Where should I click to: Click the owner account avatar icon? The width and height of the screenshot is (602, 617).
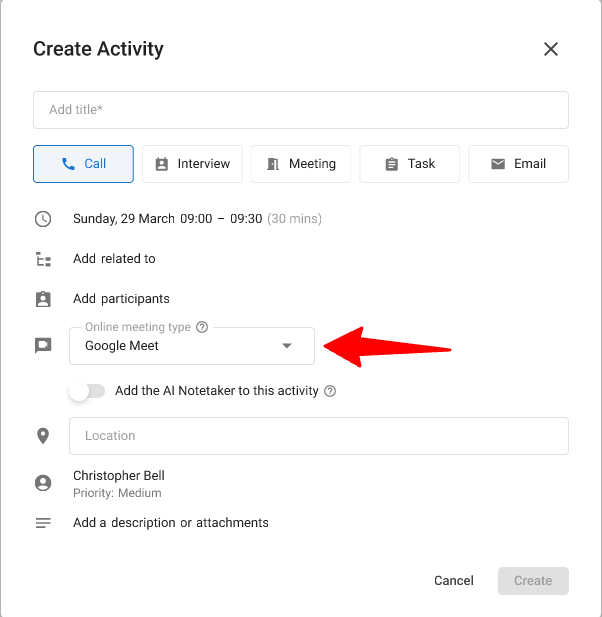point(43,483)
